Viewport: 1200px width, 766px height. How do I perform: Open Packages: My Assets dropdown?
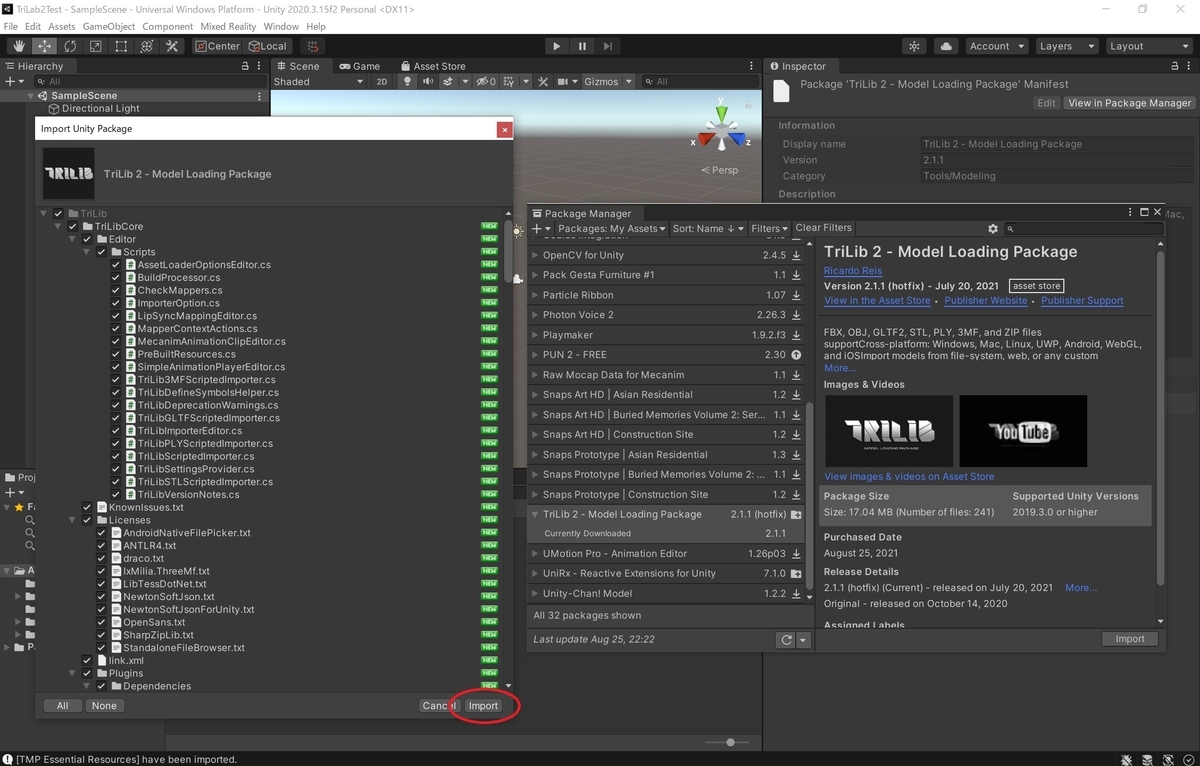pos(611,229)
